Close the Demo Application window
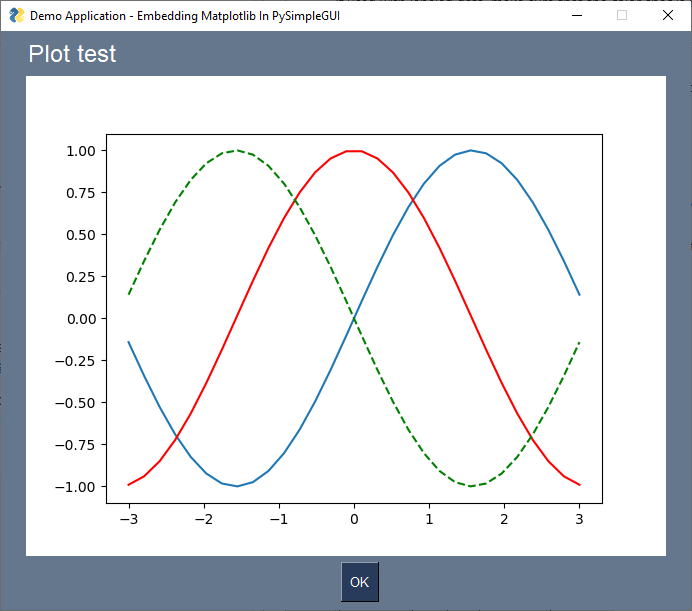Image resolution: width=692 pixels, height=611 pixels. click(668, 15)
